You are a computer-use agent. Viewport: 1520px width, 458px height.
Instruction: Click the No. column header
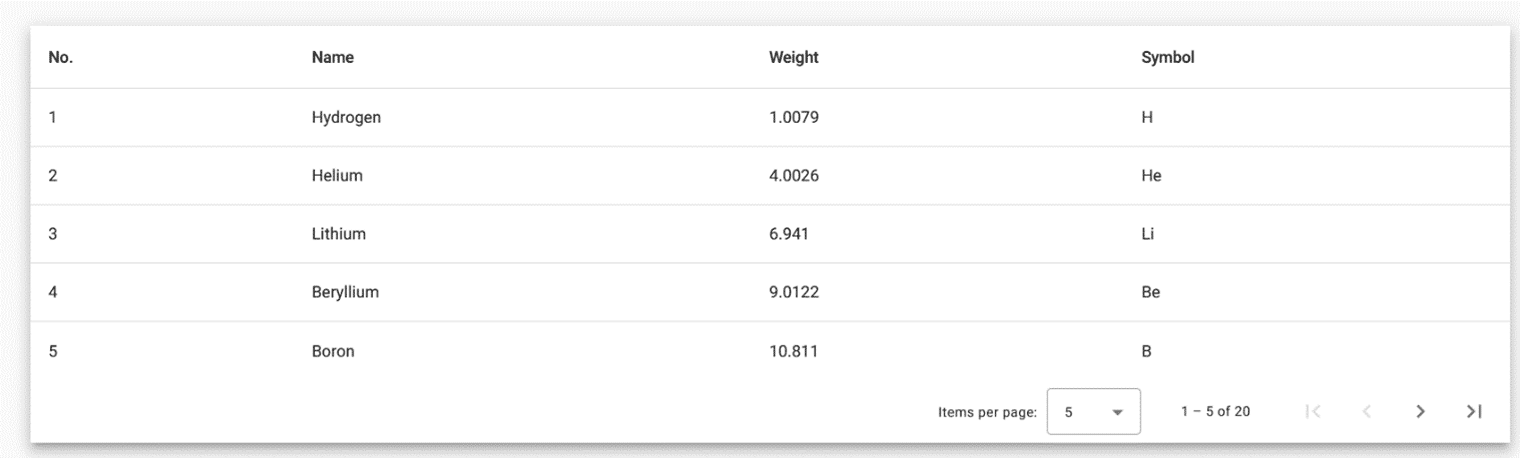coord(61,58)
